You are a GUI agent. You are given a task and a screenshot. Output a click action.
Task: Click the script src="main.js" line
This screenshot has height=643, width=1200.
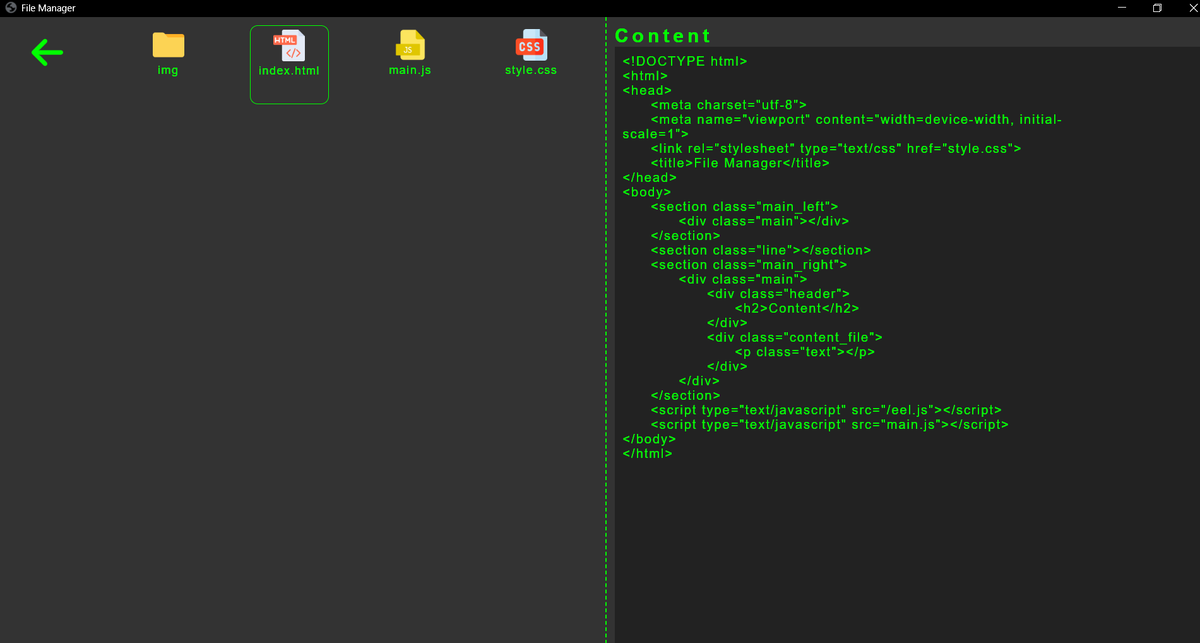(829, 425)
